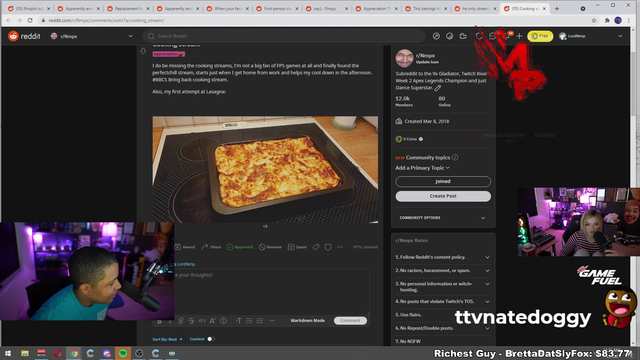Open File Explorer from the taskbar
Image resolution: width=640 pixels, height=360 pixels.
pyautogui.click(x=25, y=353)
